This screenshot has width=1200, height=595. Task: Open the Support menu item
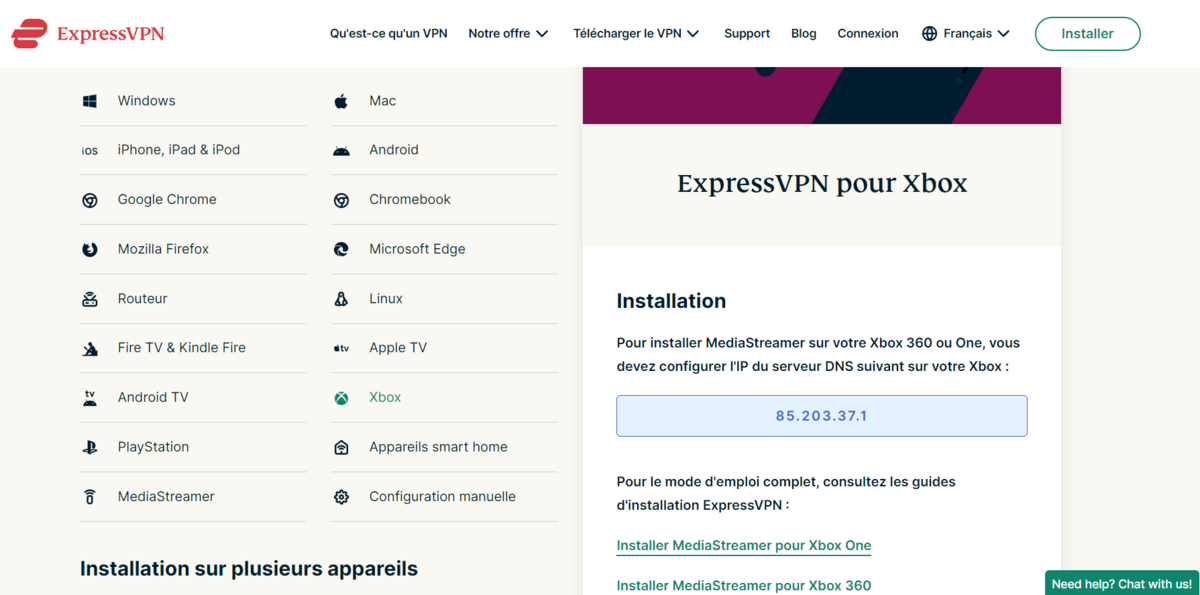747,34
